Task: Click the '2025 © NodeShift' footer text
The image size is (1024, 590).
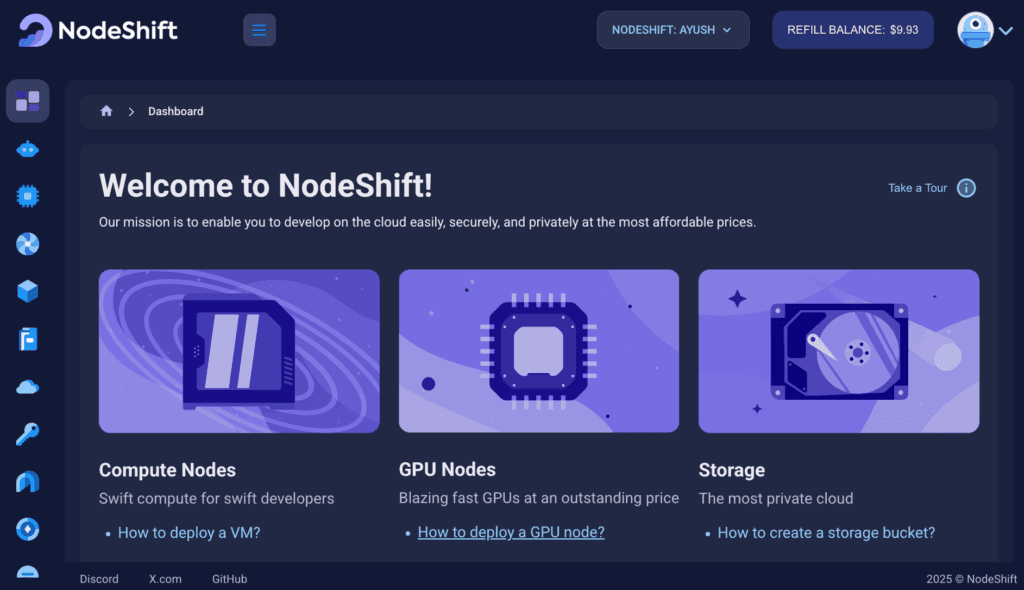Action: (971, 579)
